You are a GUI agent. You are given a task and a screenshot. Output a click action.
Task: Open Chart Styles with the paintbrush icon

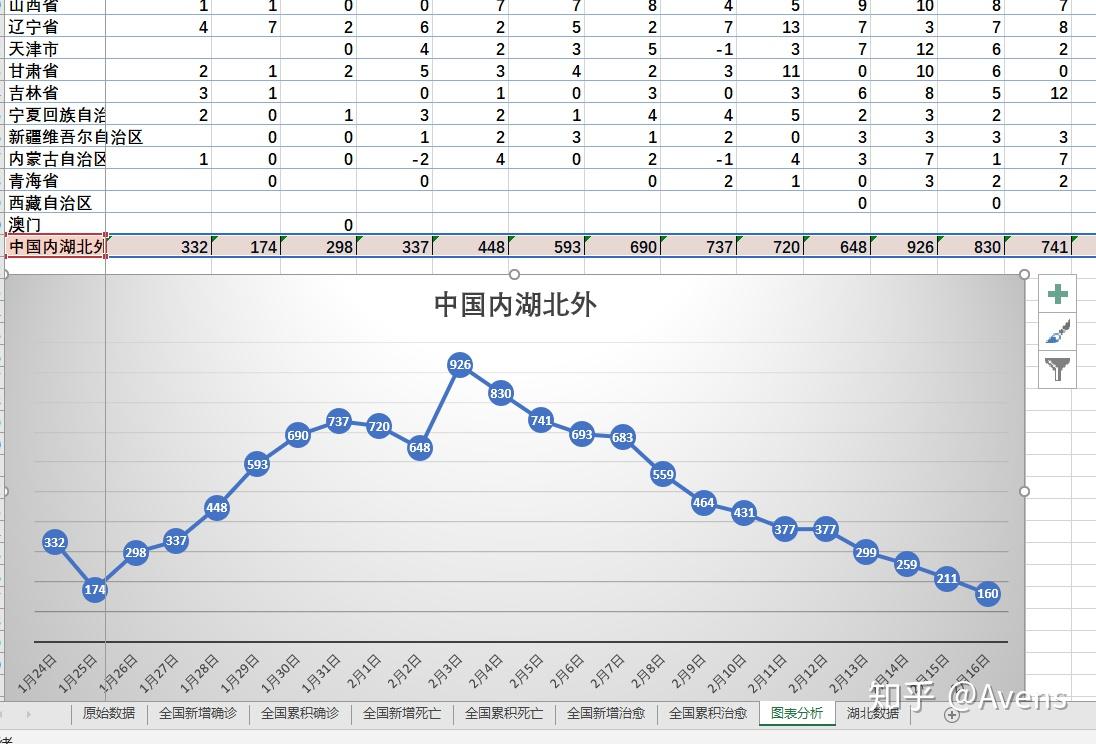[x=1057, y=331]
